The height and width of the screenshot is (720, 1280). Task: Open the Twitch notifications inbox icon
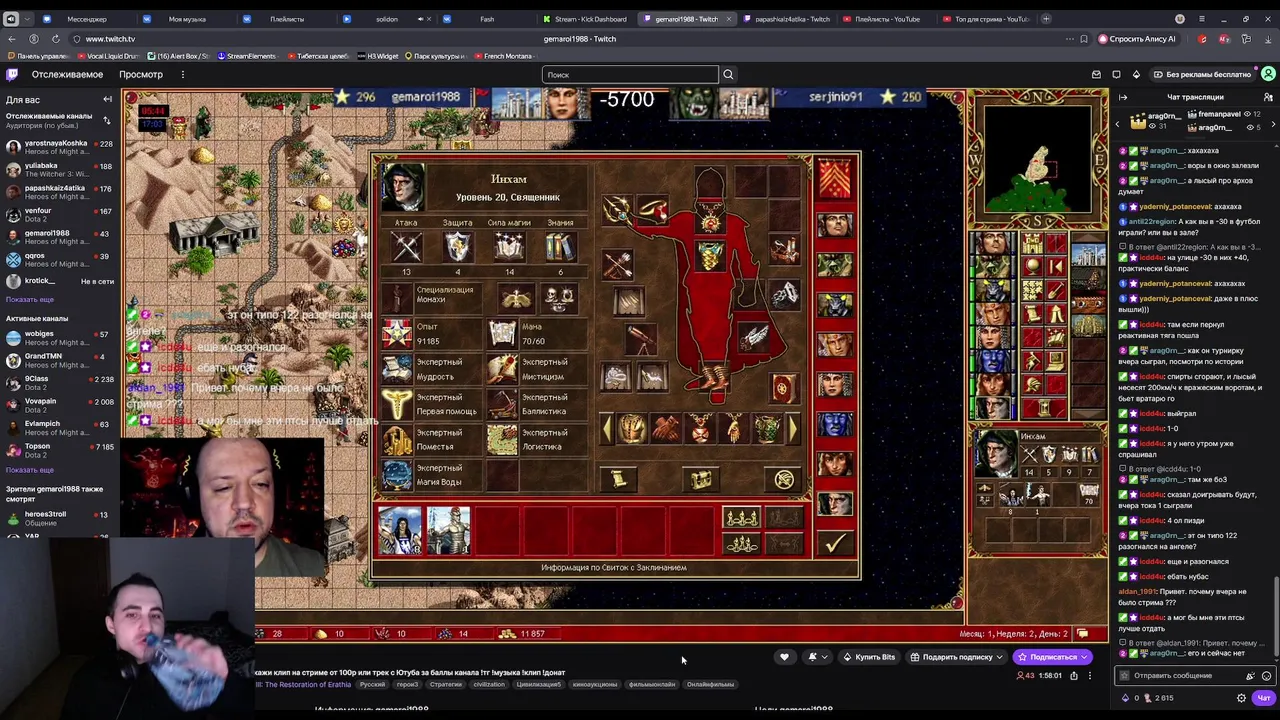pos(1096,74)
